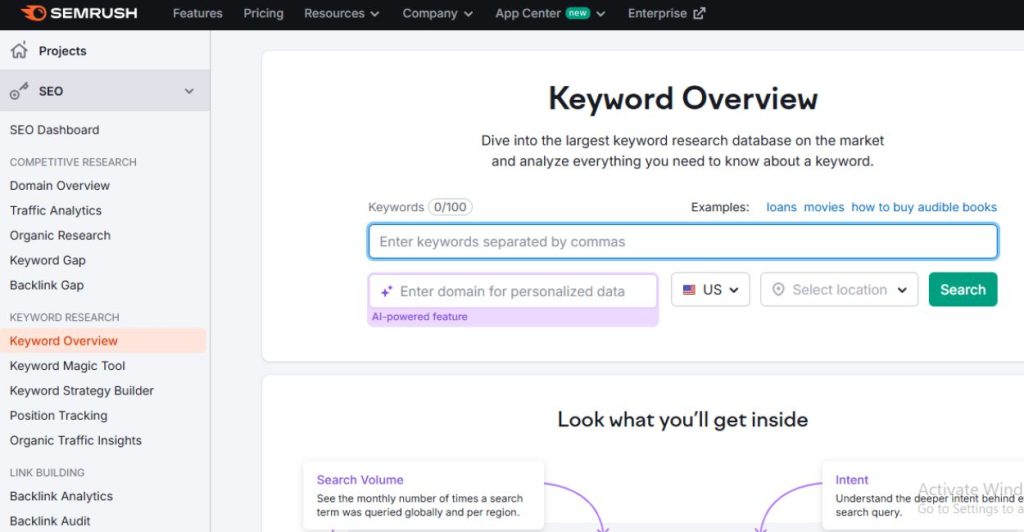Click the Enterprise external link icon
1024x532 pixels.
699,14
